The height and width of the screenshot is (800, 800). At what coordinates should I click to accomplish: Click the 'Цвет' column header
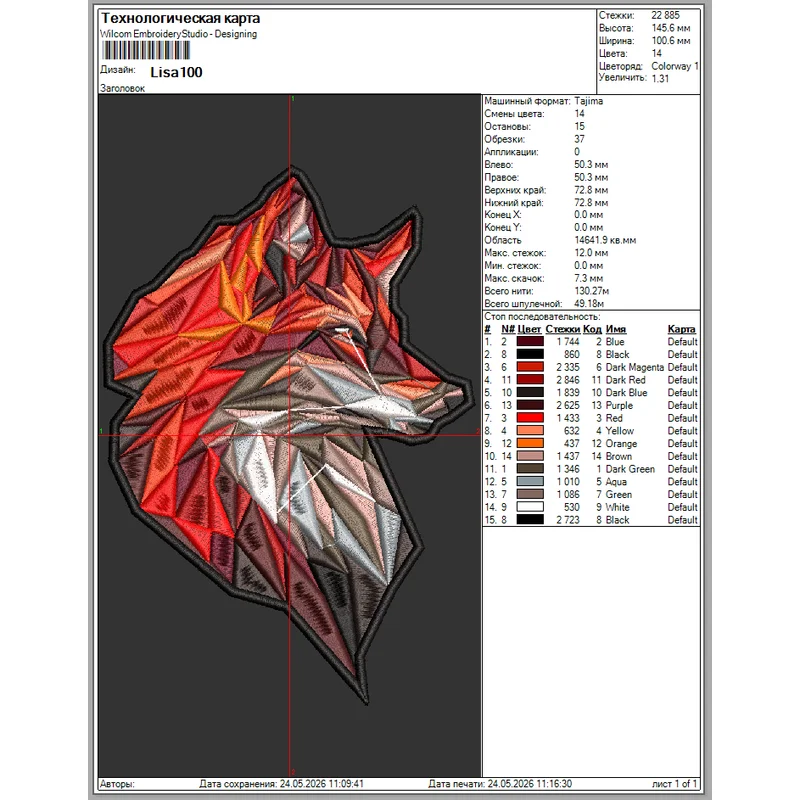pos(529,329)
